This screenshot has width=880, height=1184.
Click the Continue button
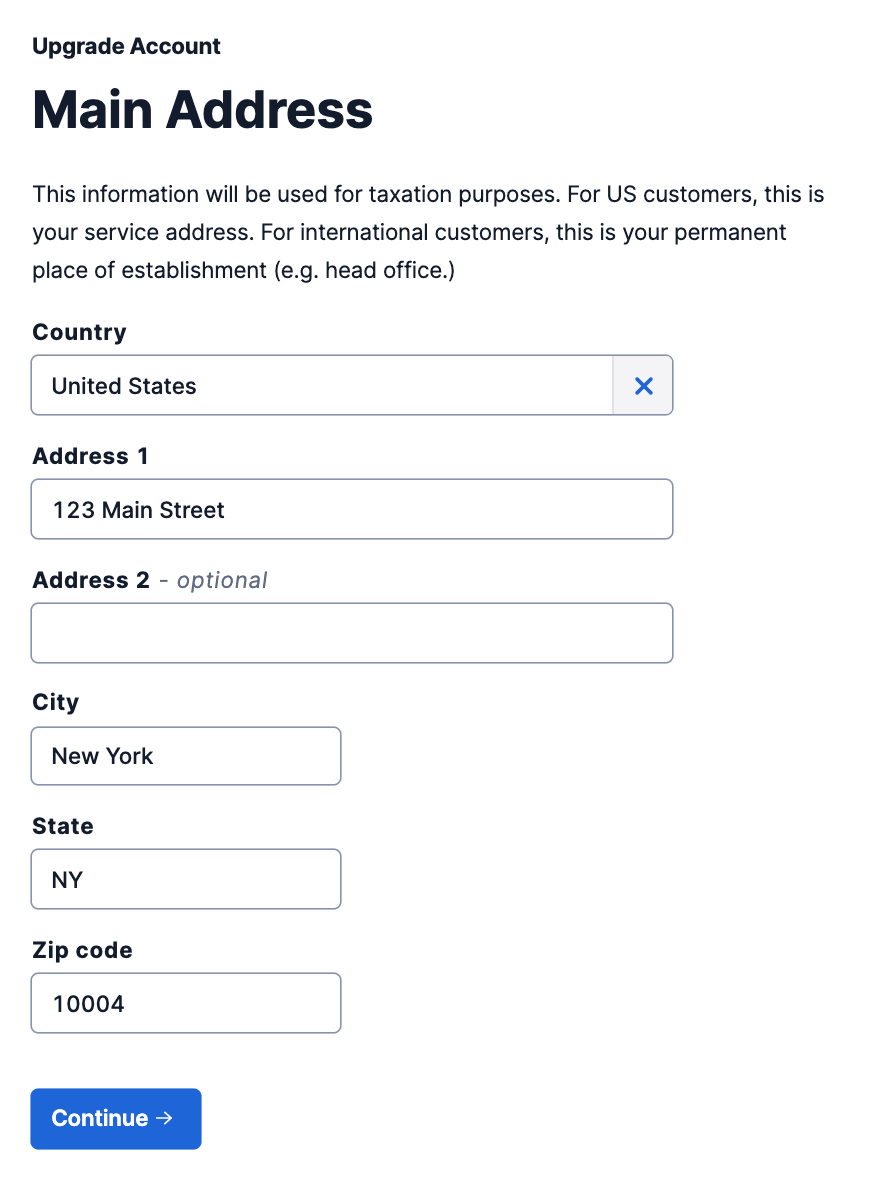116,1118
